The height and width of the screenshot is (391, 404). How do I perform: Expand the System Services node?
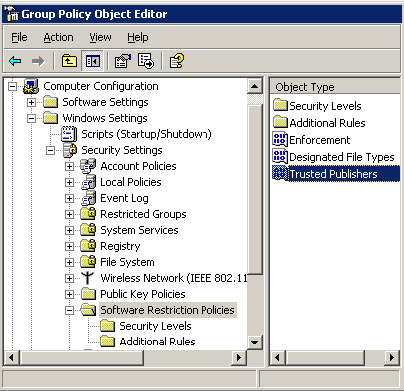[x=69, y=230]
